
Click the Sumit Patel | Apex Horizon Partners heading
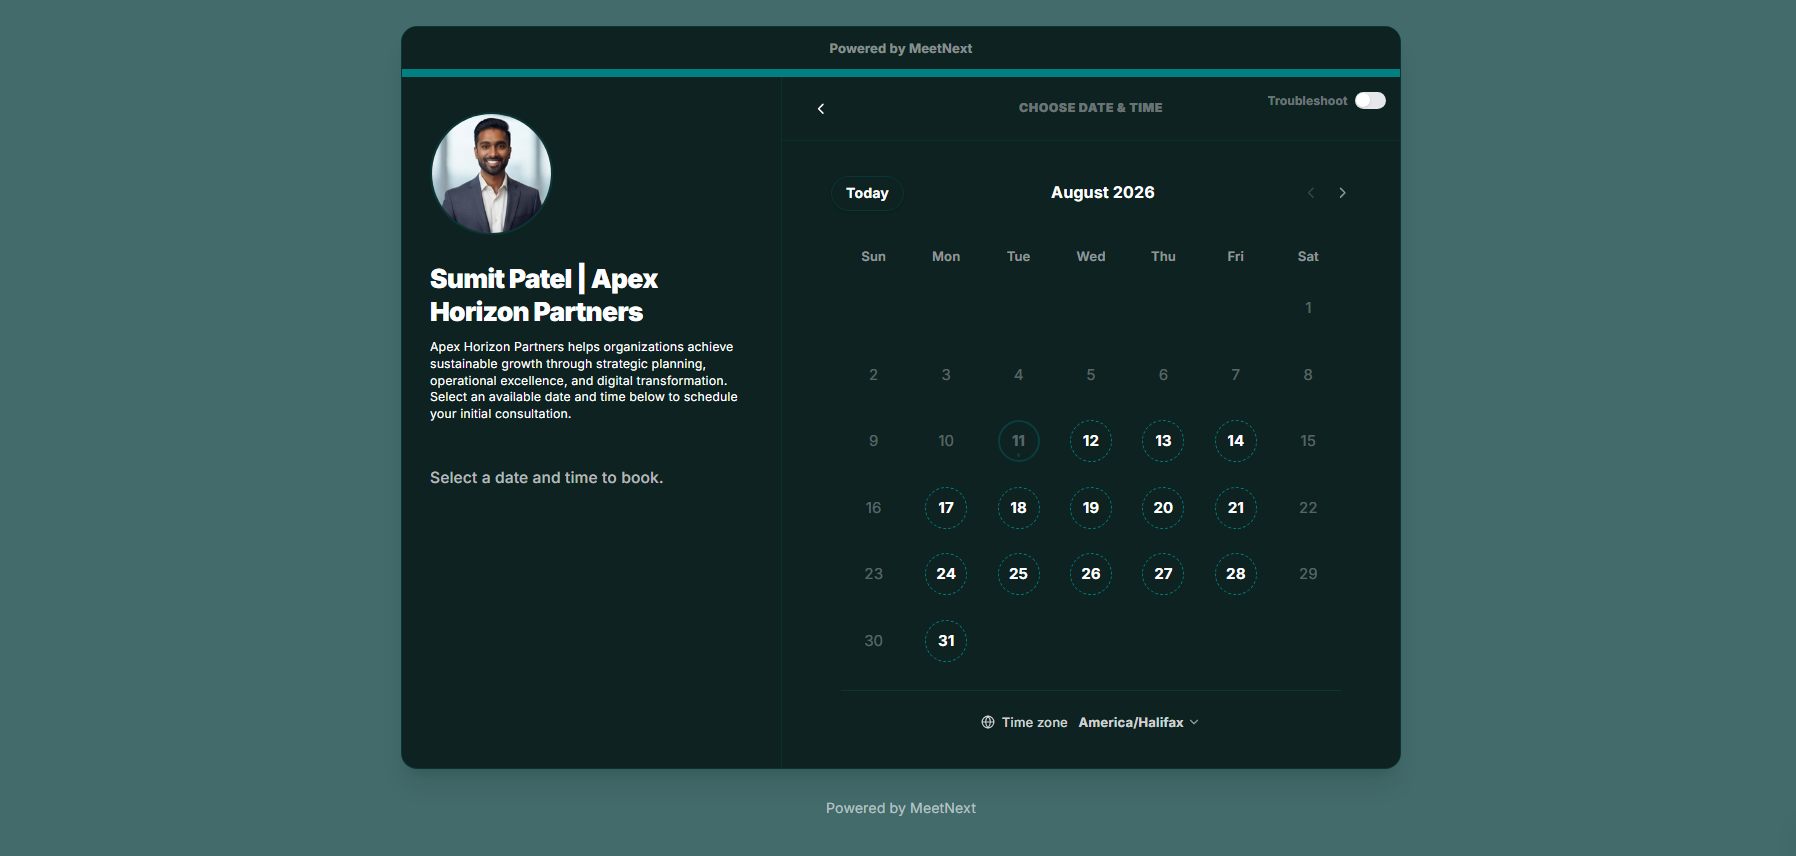544,295
